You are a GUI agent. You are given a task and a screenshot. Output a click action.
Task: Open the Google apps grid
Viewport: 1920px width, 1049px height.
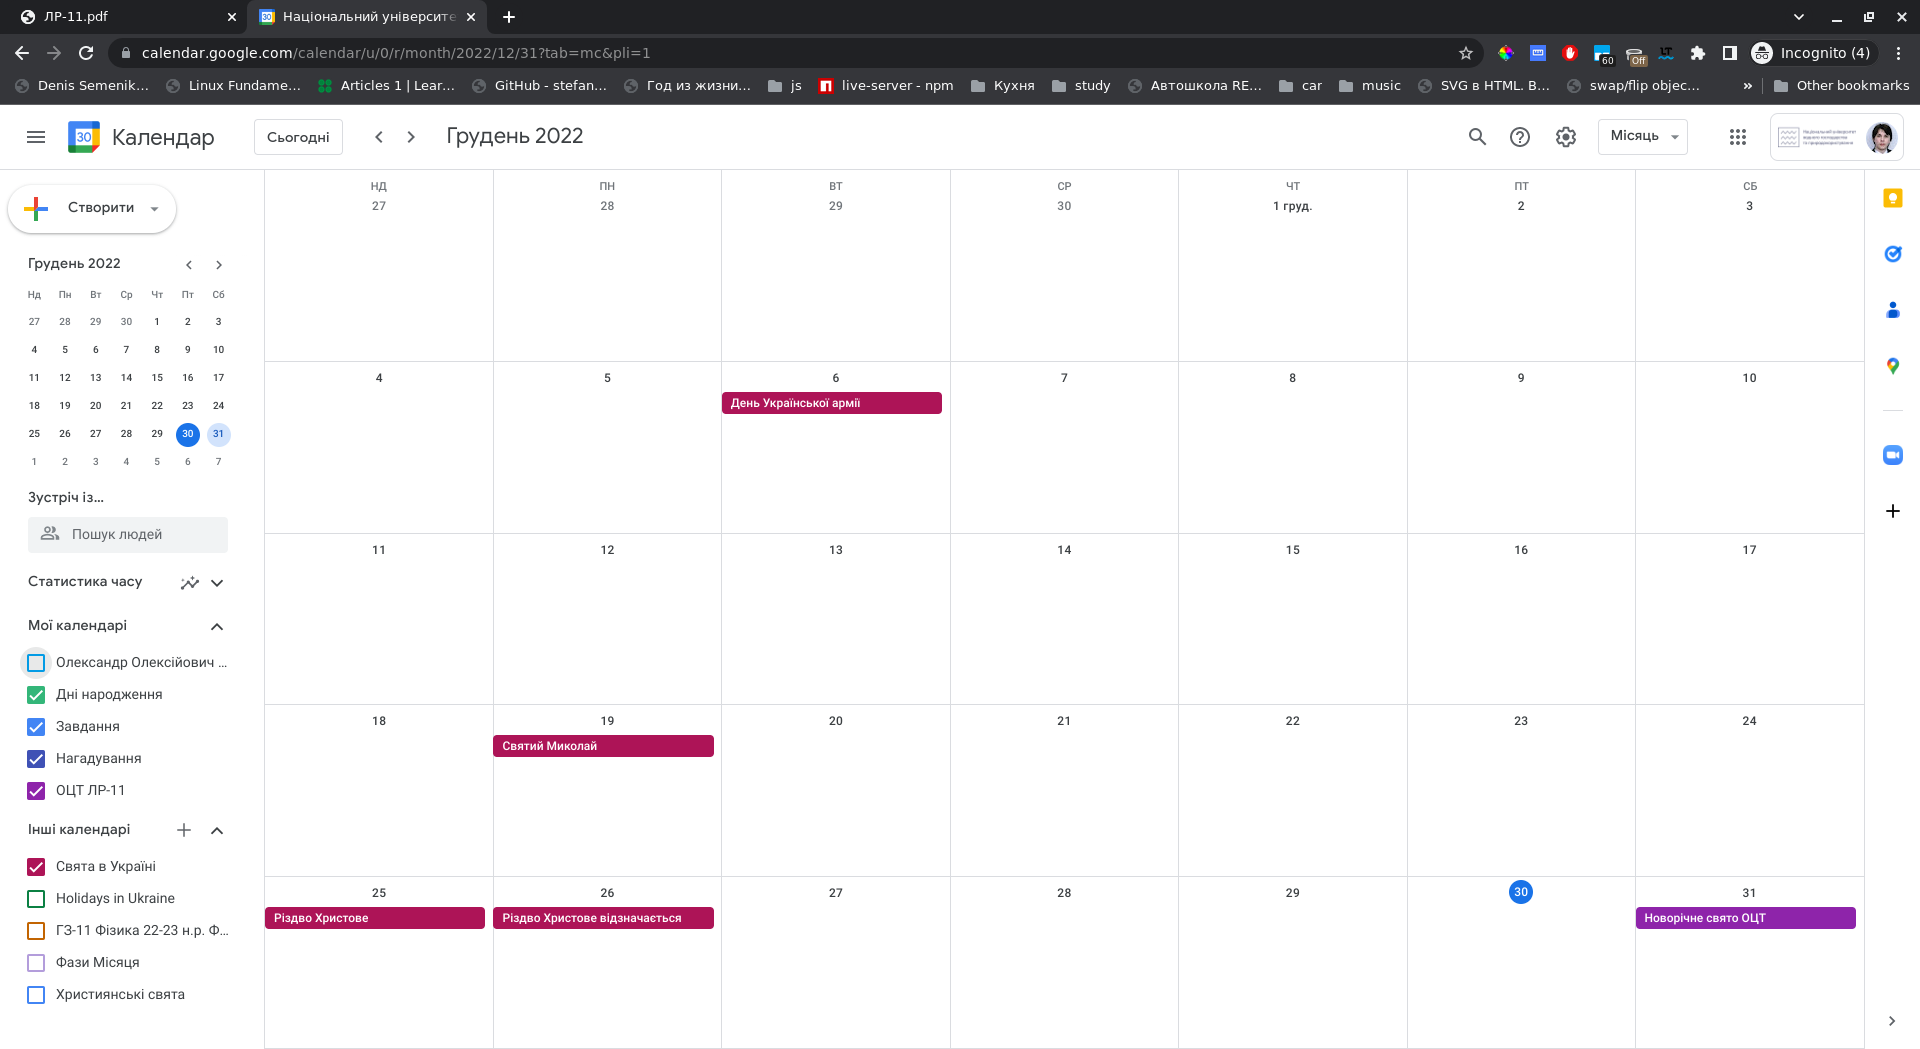pyautogui.click(x=1738, y=137)
